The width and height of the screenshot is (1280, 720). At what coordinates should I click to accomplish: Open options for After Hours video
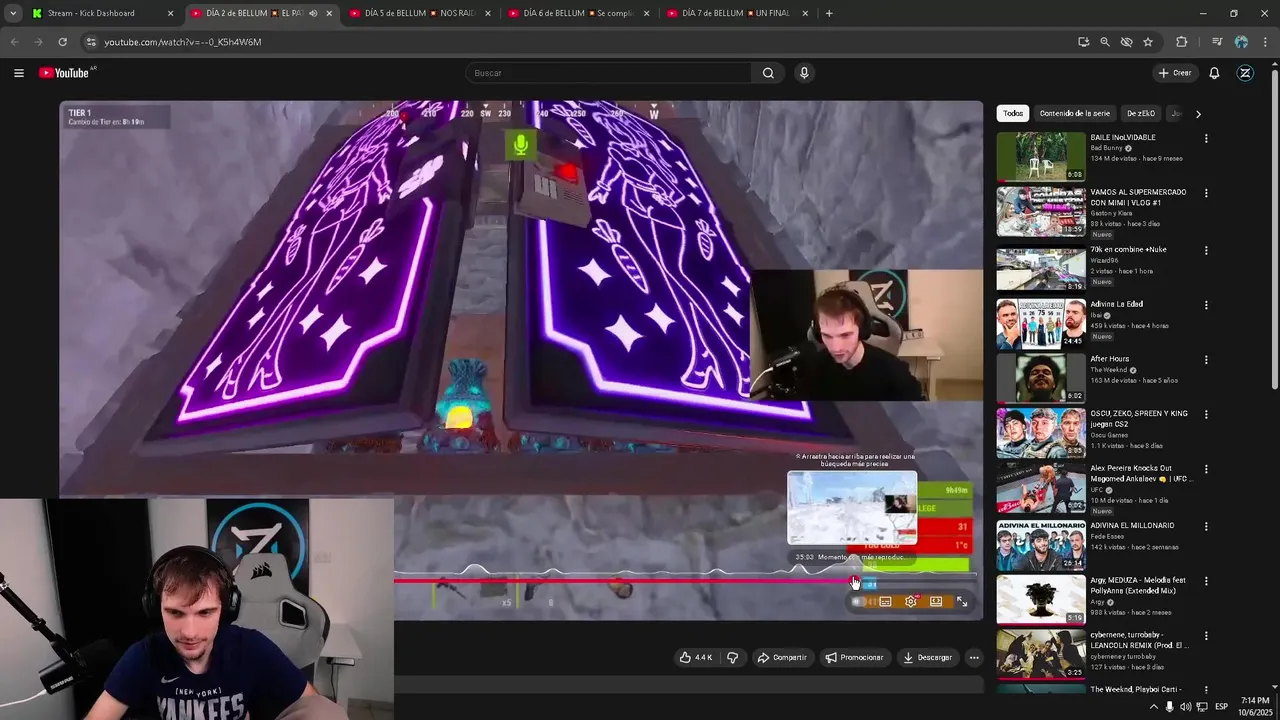tap(1206, 360)
